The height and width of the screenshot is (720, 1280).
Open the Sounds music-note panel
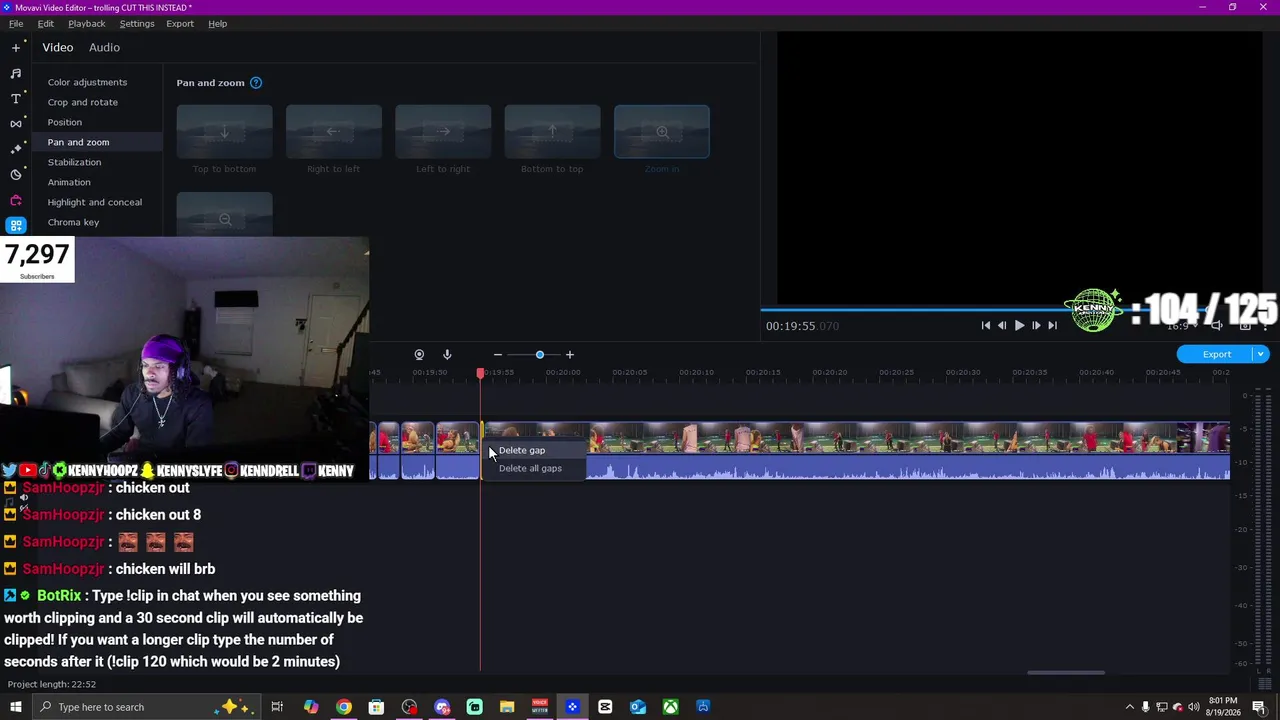click(16, 73)
